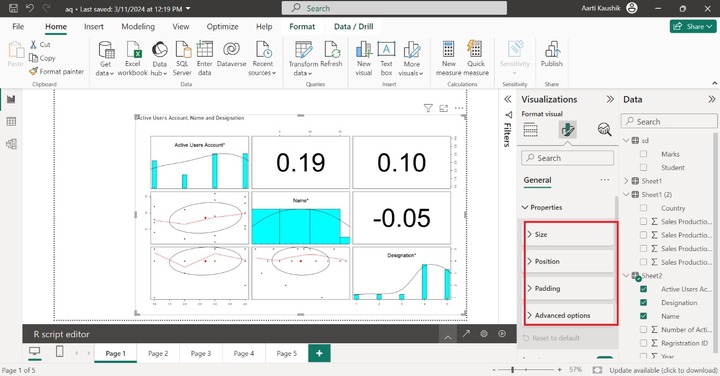This screenshot has width=720, height=376.
Task: Switch to Model view in sidebar
Action: (11, 144)
